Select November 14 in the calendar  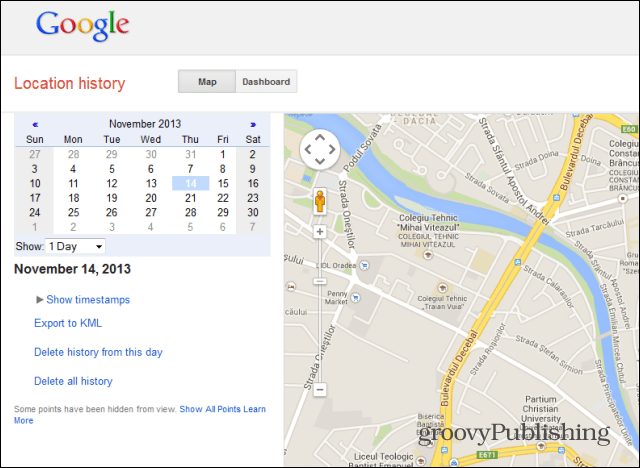click(x=191, y=184)
